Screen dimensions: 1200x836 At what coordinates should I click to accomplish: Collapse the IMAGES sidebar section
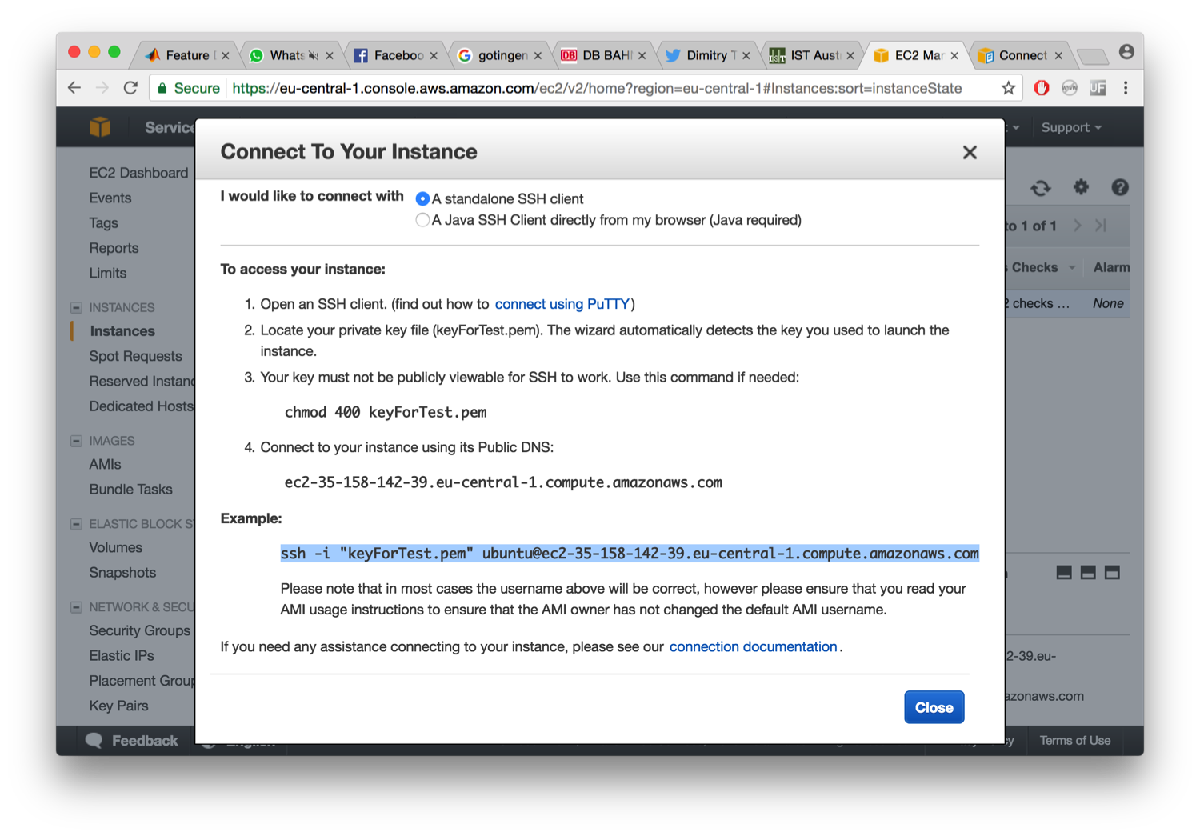(75, 440)
